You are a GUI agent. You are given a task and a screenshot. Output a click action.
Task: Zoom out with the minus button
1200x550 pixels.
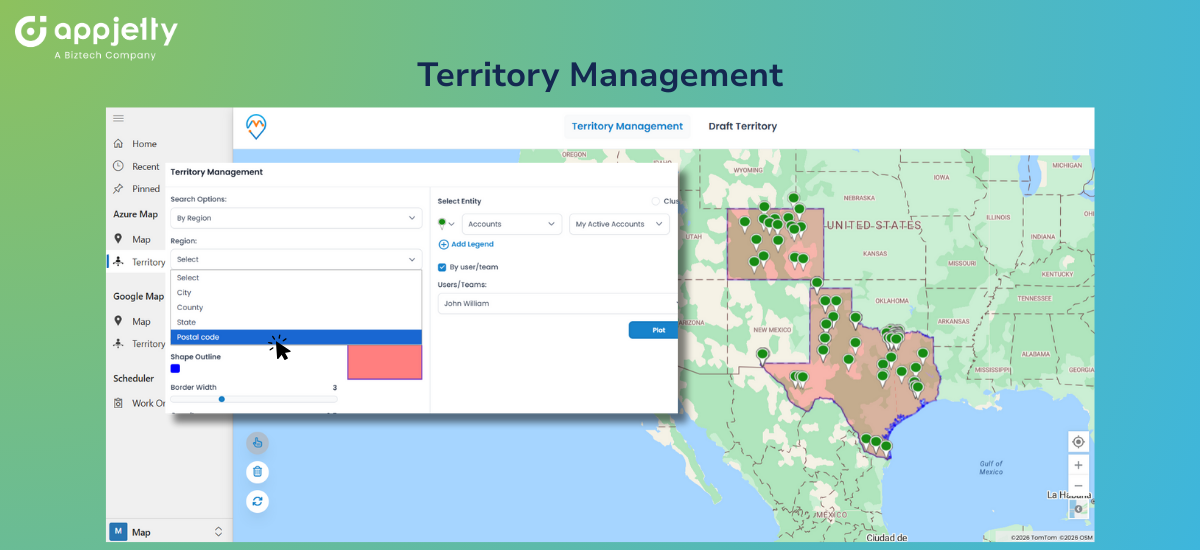coord(1078,486)
